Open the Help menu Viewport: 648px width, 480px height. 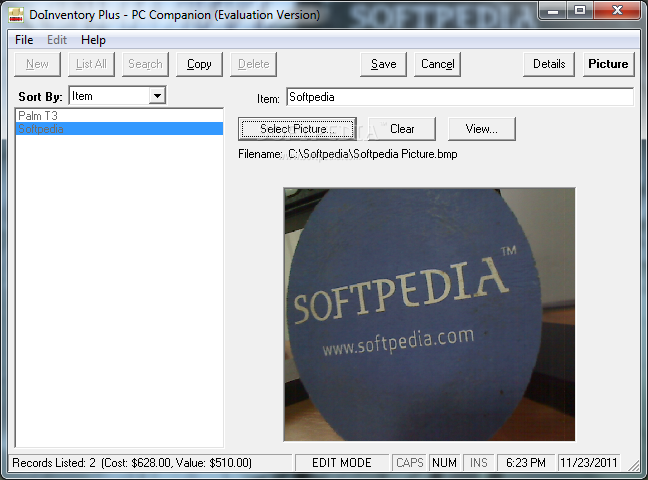93,40
